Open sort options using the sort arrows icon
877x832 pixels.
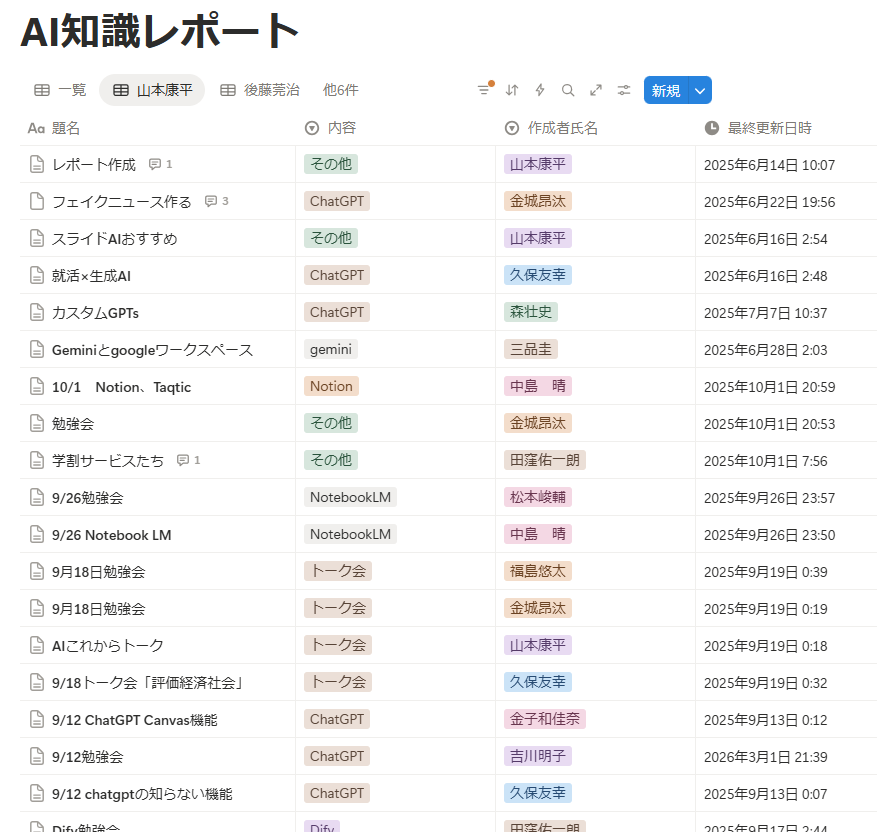point(511,90)
